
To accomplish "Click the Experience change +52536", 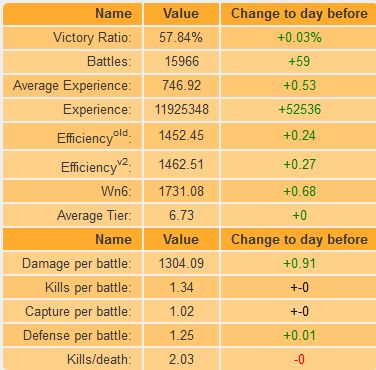I will point(300,109).
